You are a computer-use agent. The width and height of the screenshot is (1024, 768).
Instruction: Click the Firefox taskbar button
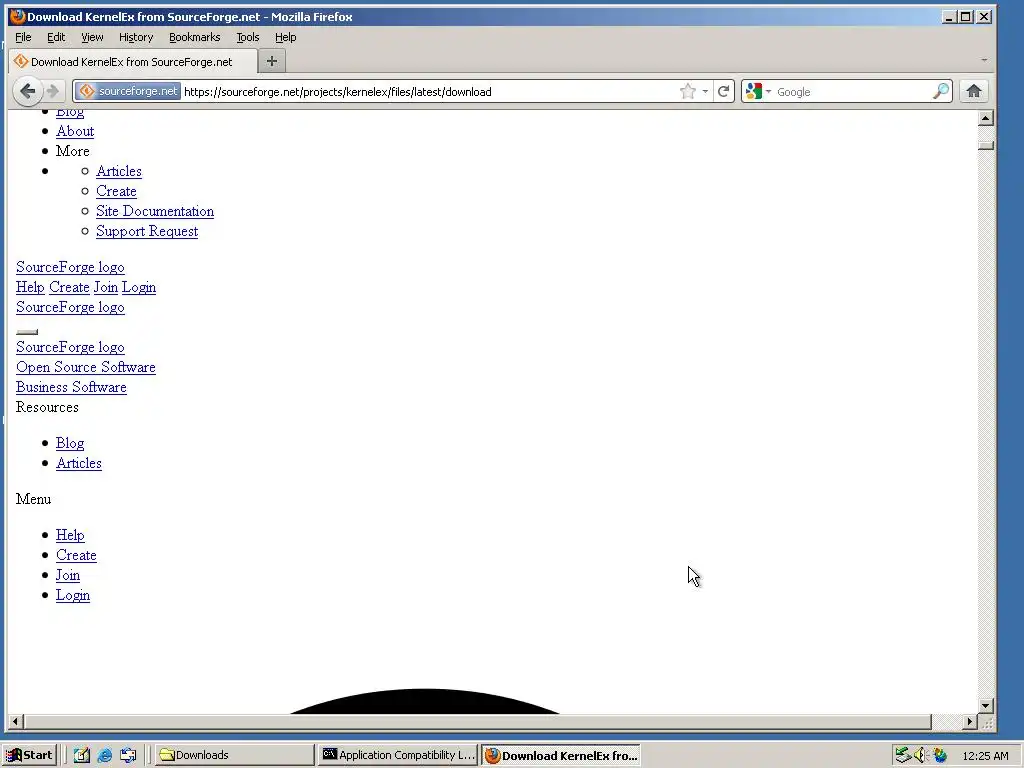pyautogui.click(x=561, y=756)
